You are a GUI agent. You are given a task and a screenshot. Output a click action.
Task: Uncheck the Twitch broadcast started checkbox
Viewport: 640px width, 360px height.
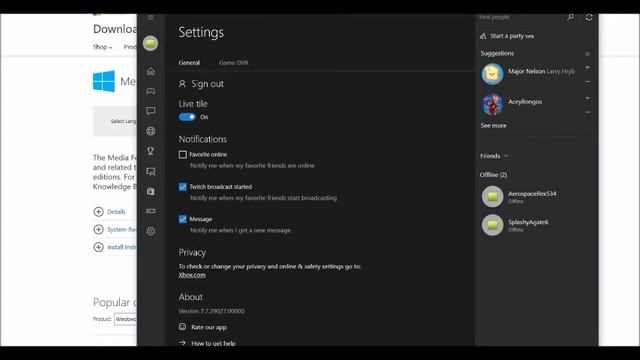pos(182,187)
